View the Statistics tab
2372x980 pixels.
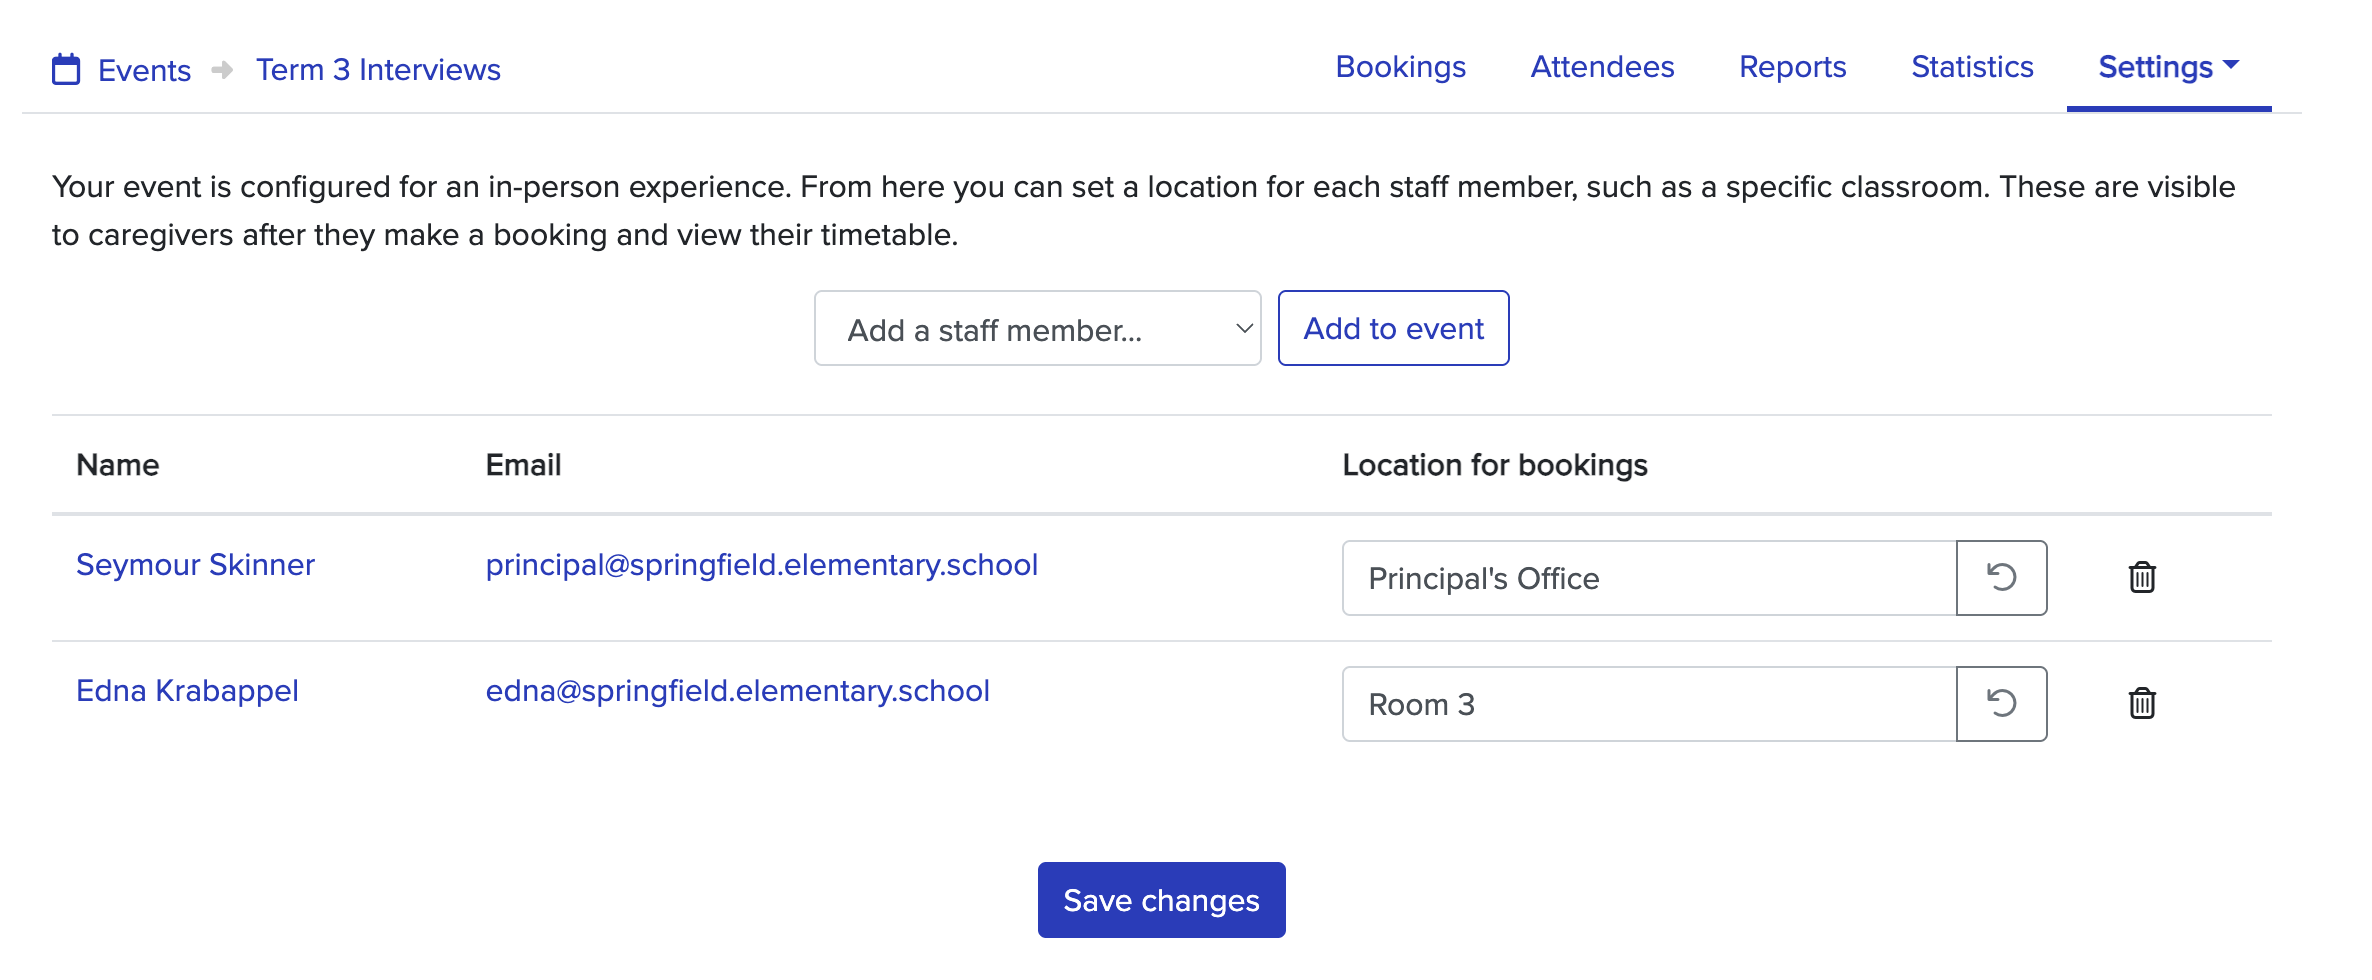tap(1972, 67)
